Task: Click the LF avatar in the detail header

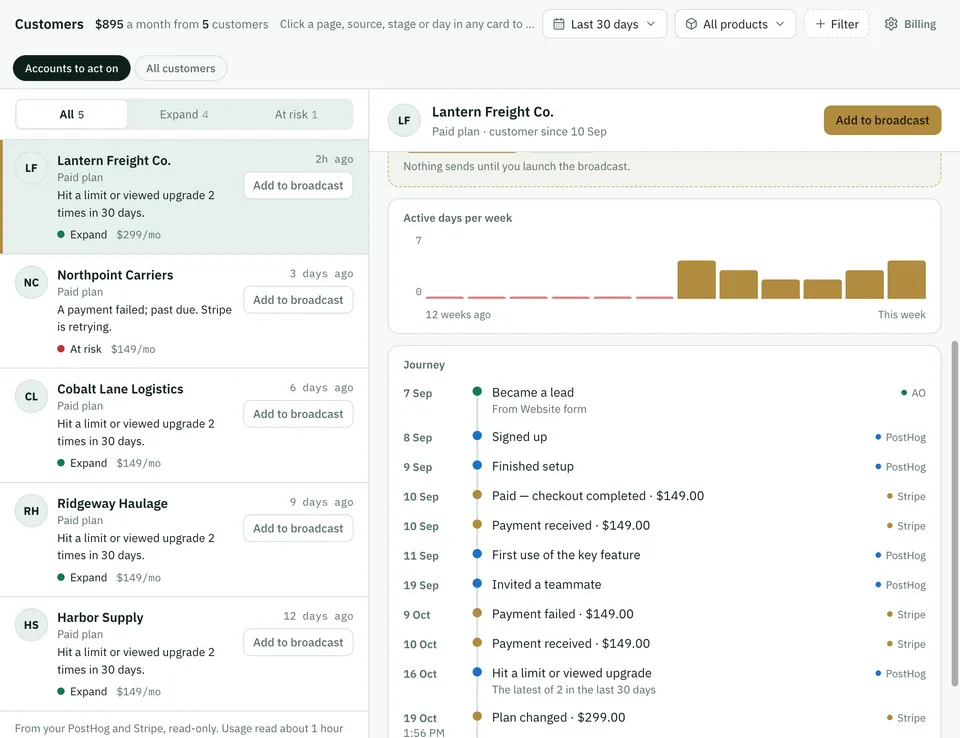Action: point(404,121)
